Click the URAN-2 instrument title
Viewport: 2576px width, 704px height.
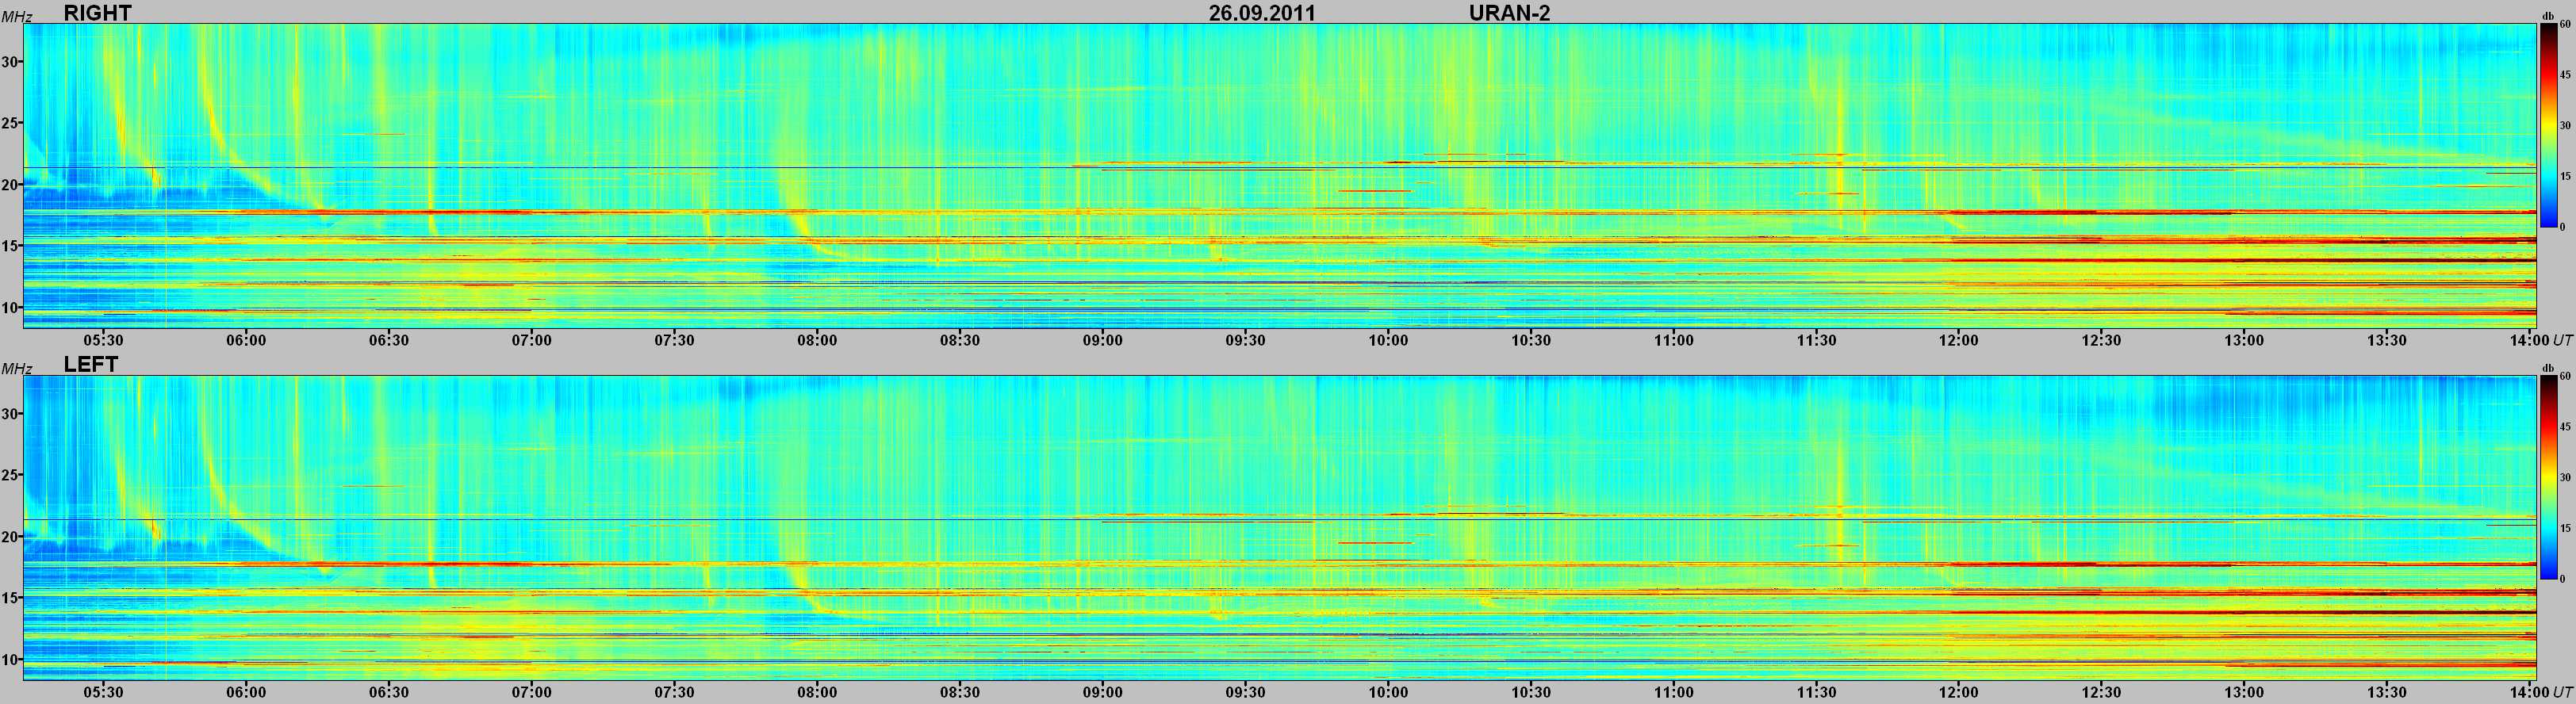coord(1509,13)
